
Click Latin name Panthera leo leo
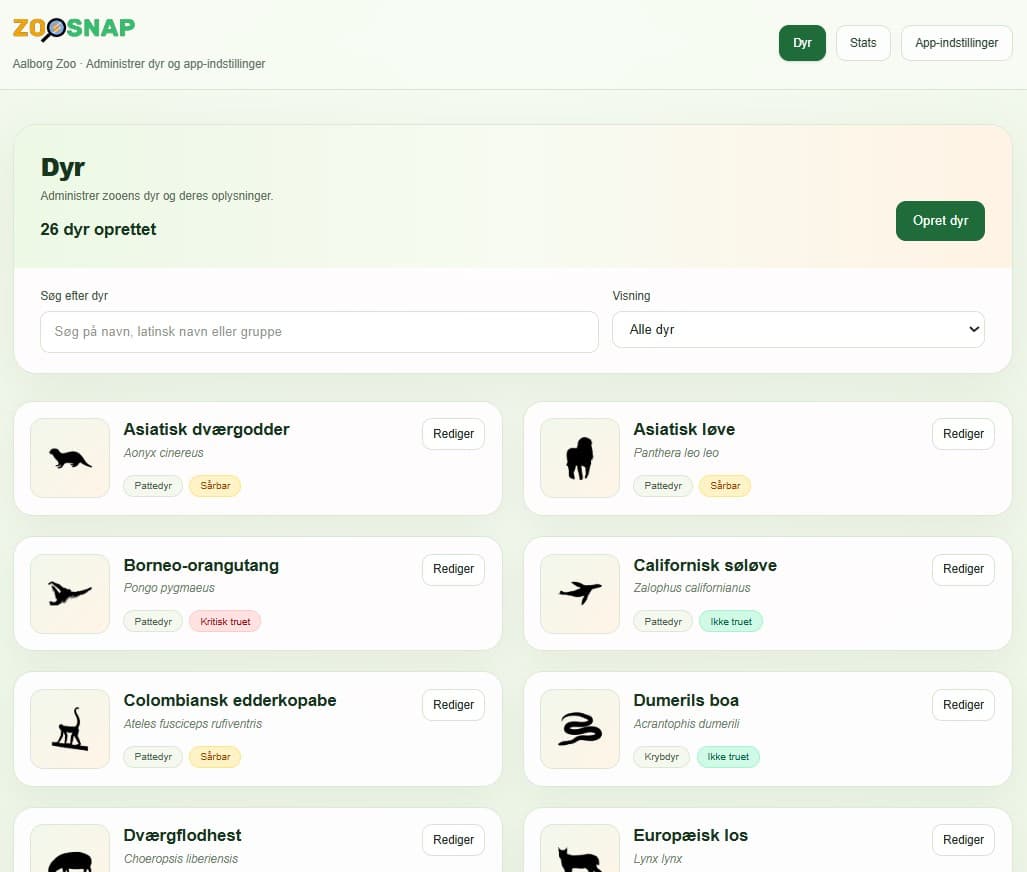pos(676,453)
